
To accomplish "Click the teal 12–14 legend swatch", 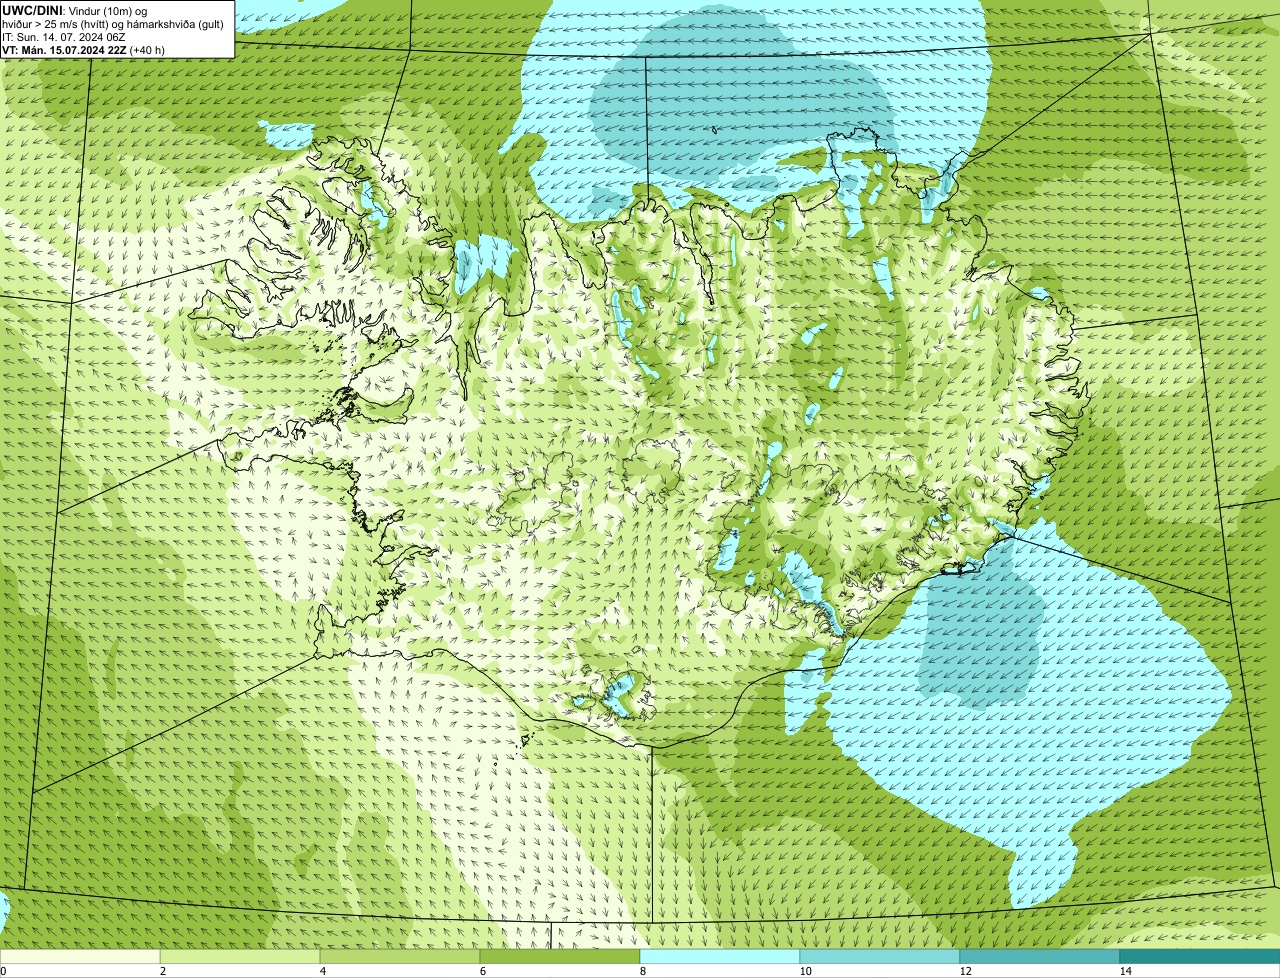I will 1040,956.
